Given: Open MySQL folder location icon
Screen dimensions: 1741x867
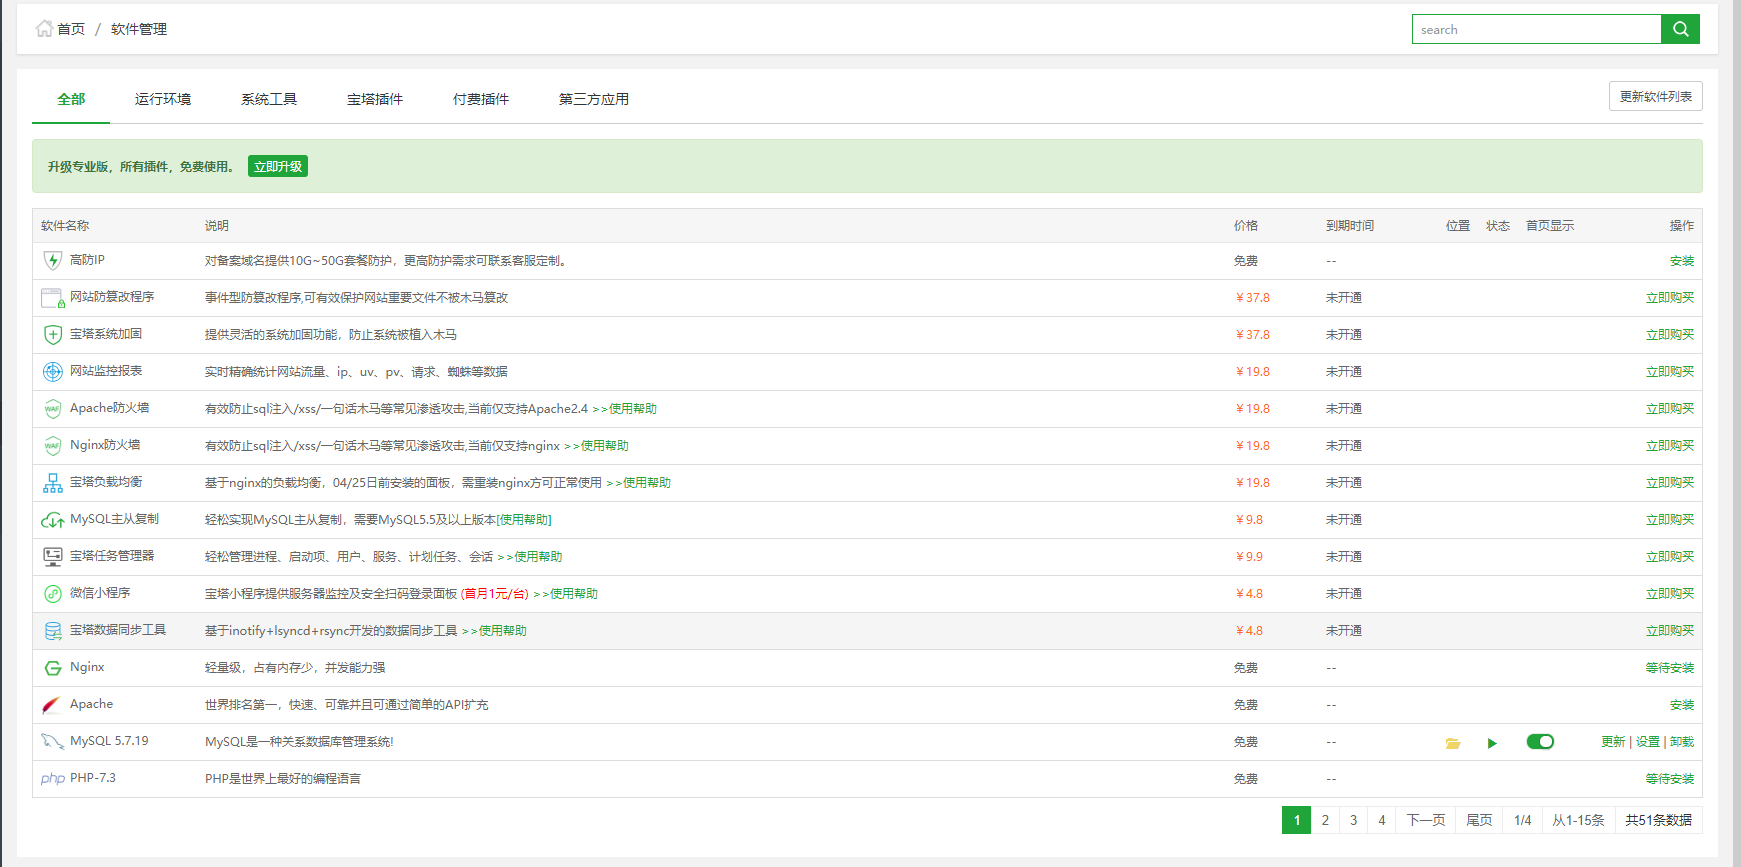Looking at the screenshot, I should coord(1453,743).
